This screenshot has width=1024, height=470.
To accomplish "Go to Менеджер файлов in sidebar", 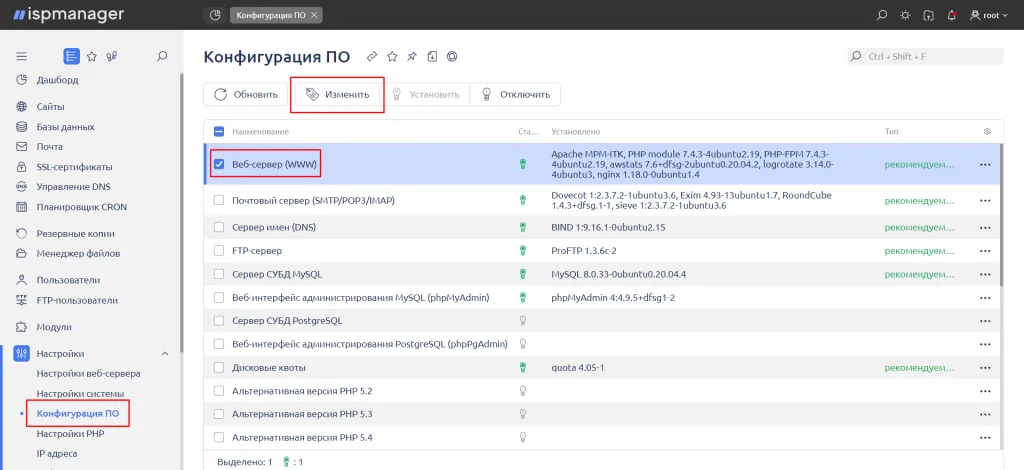I will point(78,253).
